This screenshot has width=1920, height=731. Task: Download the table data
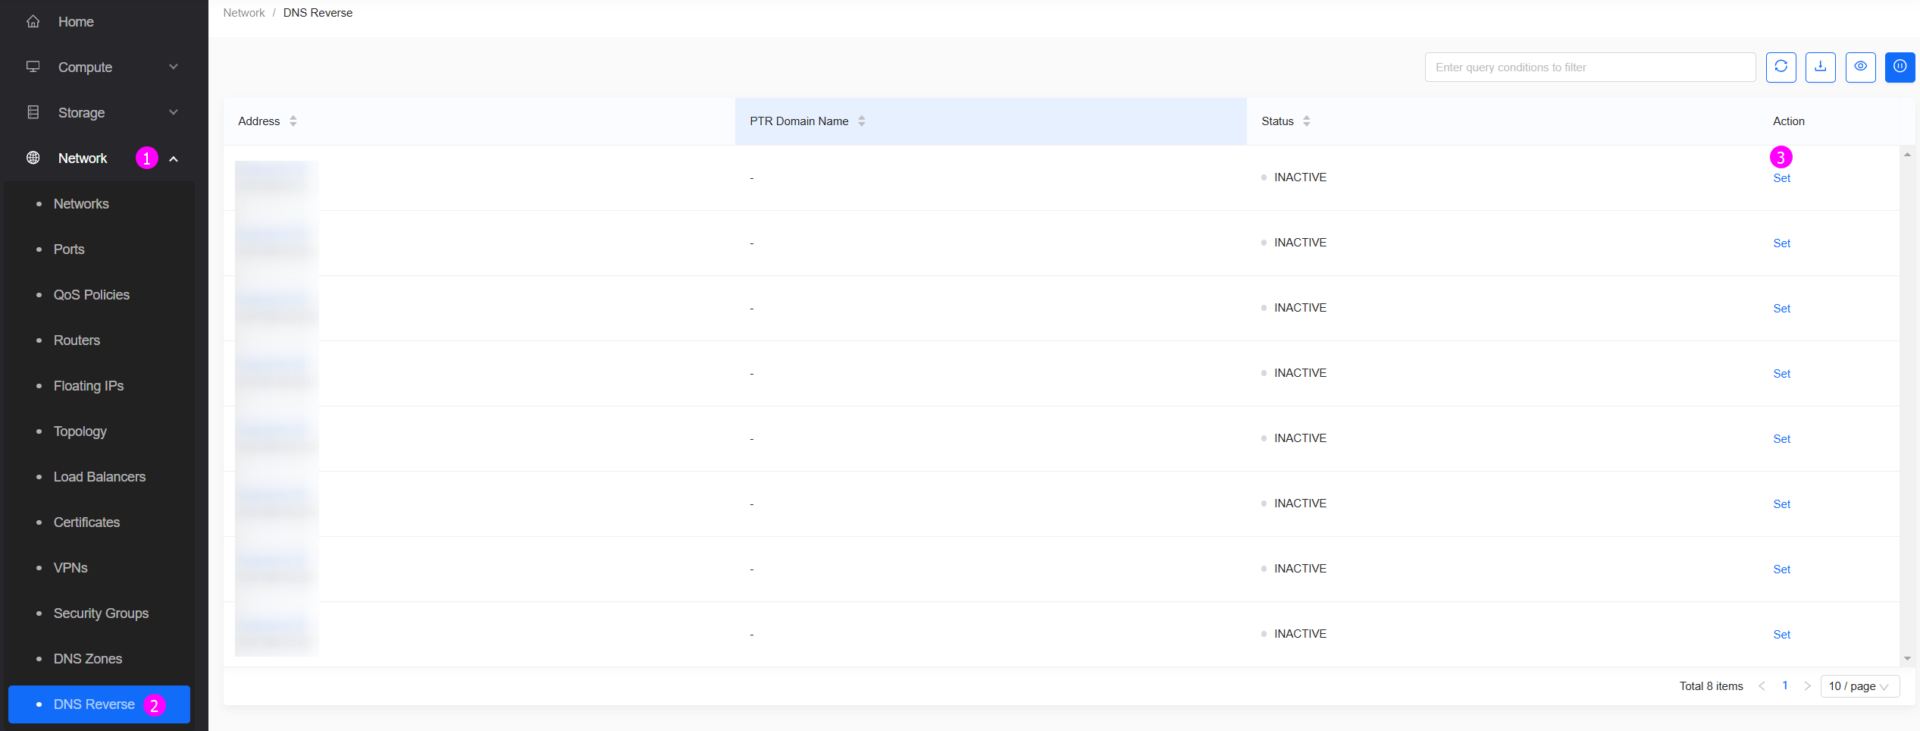pyautogui.click(x=1820, y=67)
